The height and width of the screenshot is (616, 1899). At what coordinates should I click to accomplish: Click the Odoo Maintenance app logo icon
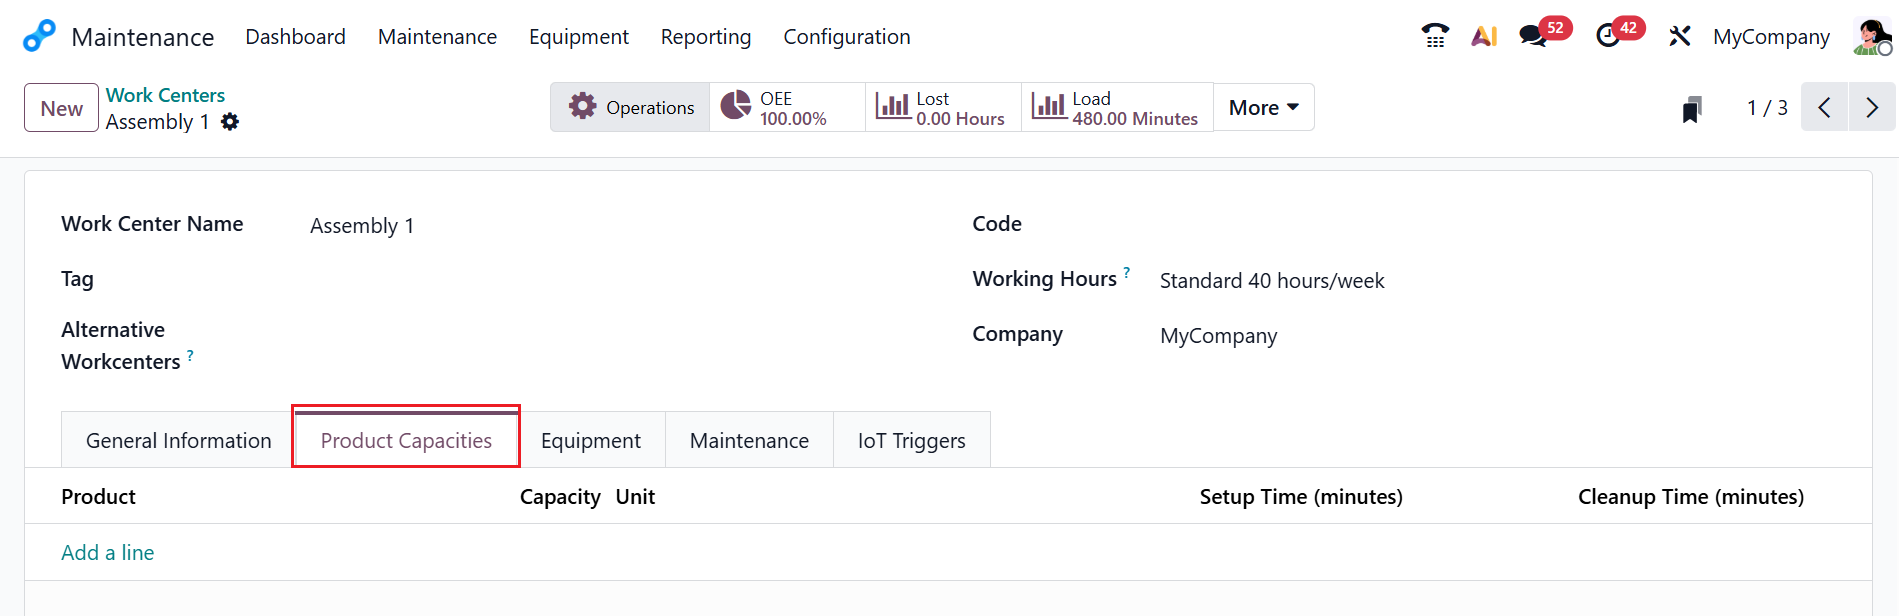point(39,36)
